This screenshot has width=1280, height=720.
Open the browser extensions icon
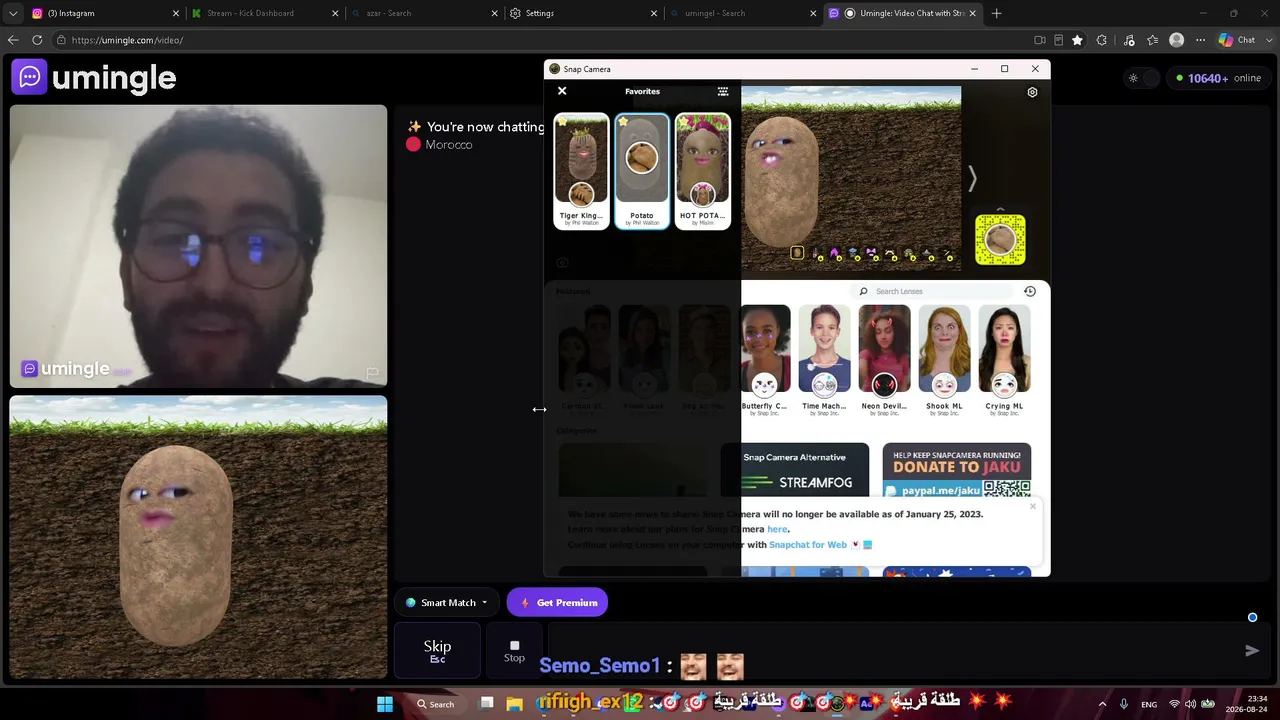click(1102, 40)
